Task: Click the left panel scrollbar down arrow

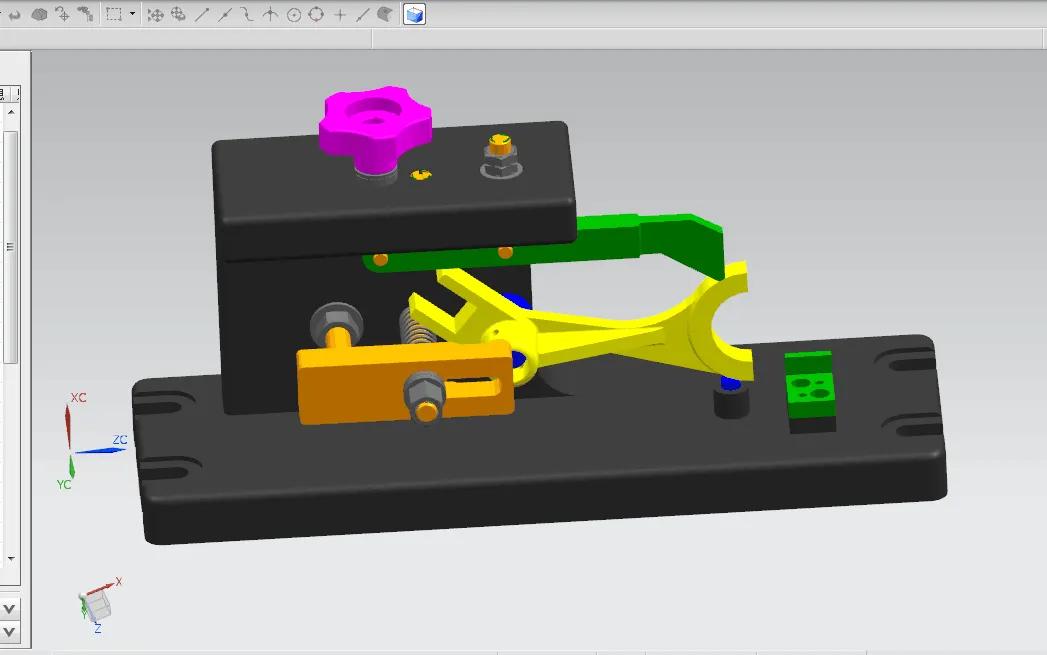Action: click(x=11, y=558)
